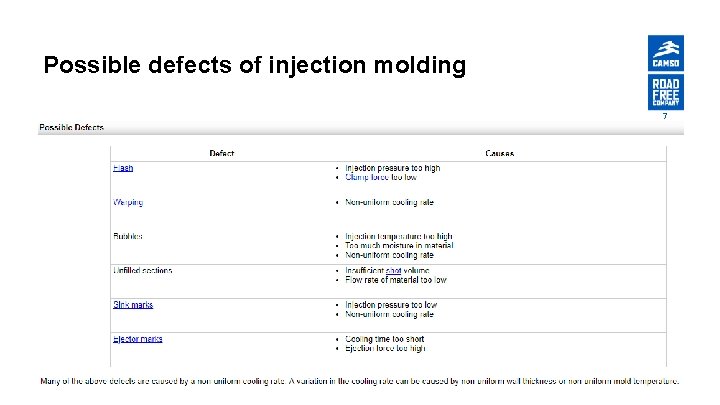Click the slide title Possible defects of injection molding

tap(255, 65)
